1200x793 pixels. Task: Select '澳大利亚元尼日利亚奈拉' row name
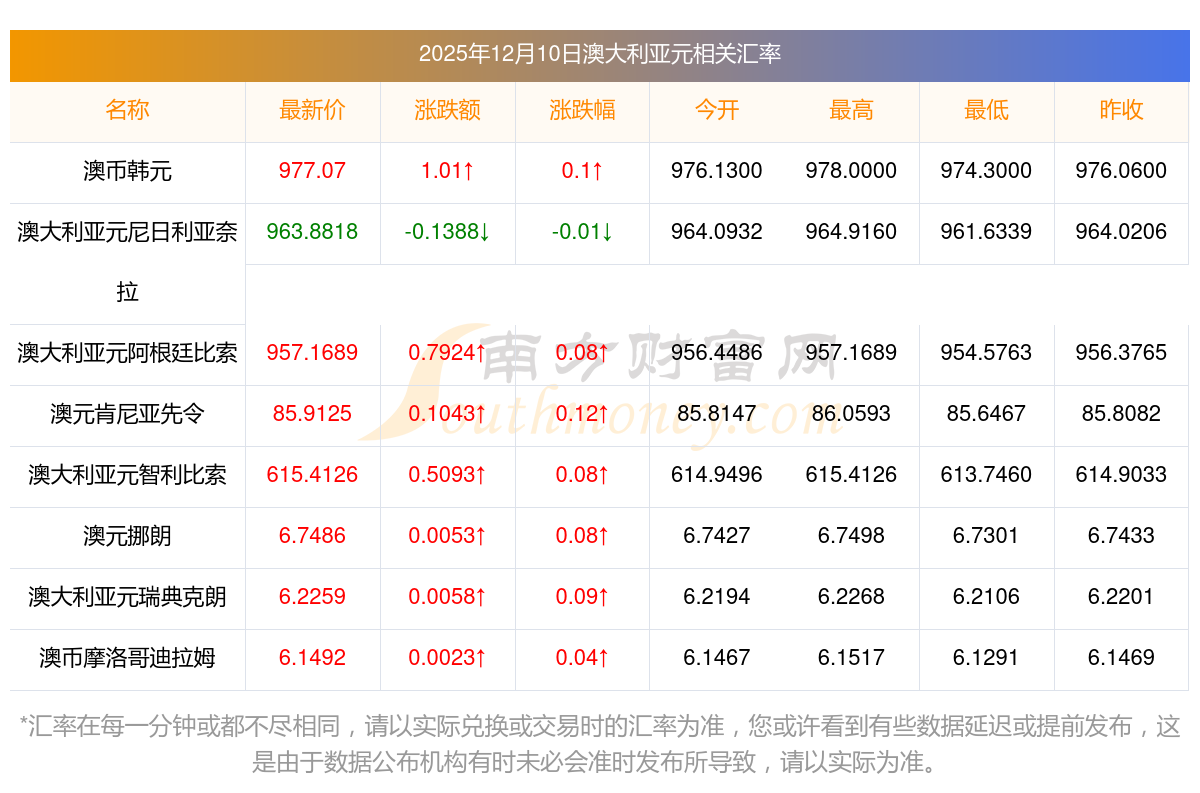click(127, 262)
